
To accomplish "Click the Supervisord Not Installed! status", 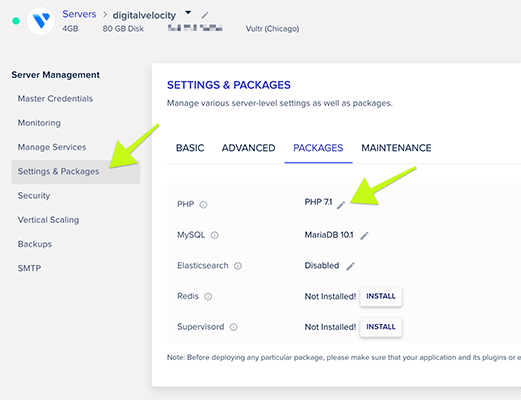I will (x=330, y=327).
